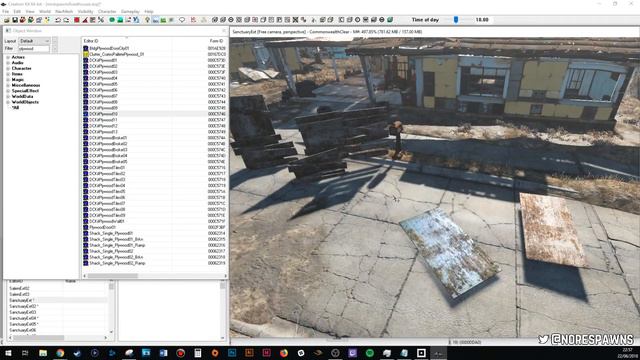Expand the Actors tree node
Screen dimensions: 640x360
click(8, 57)
